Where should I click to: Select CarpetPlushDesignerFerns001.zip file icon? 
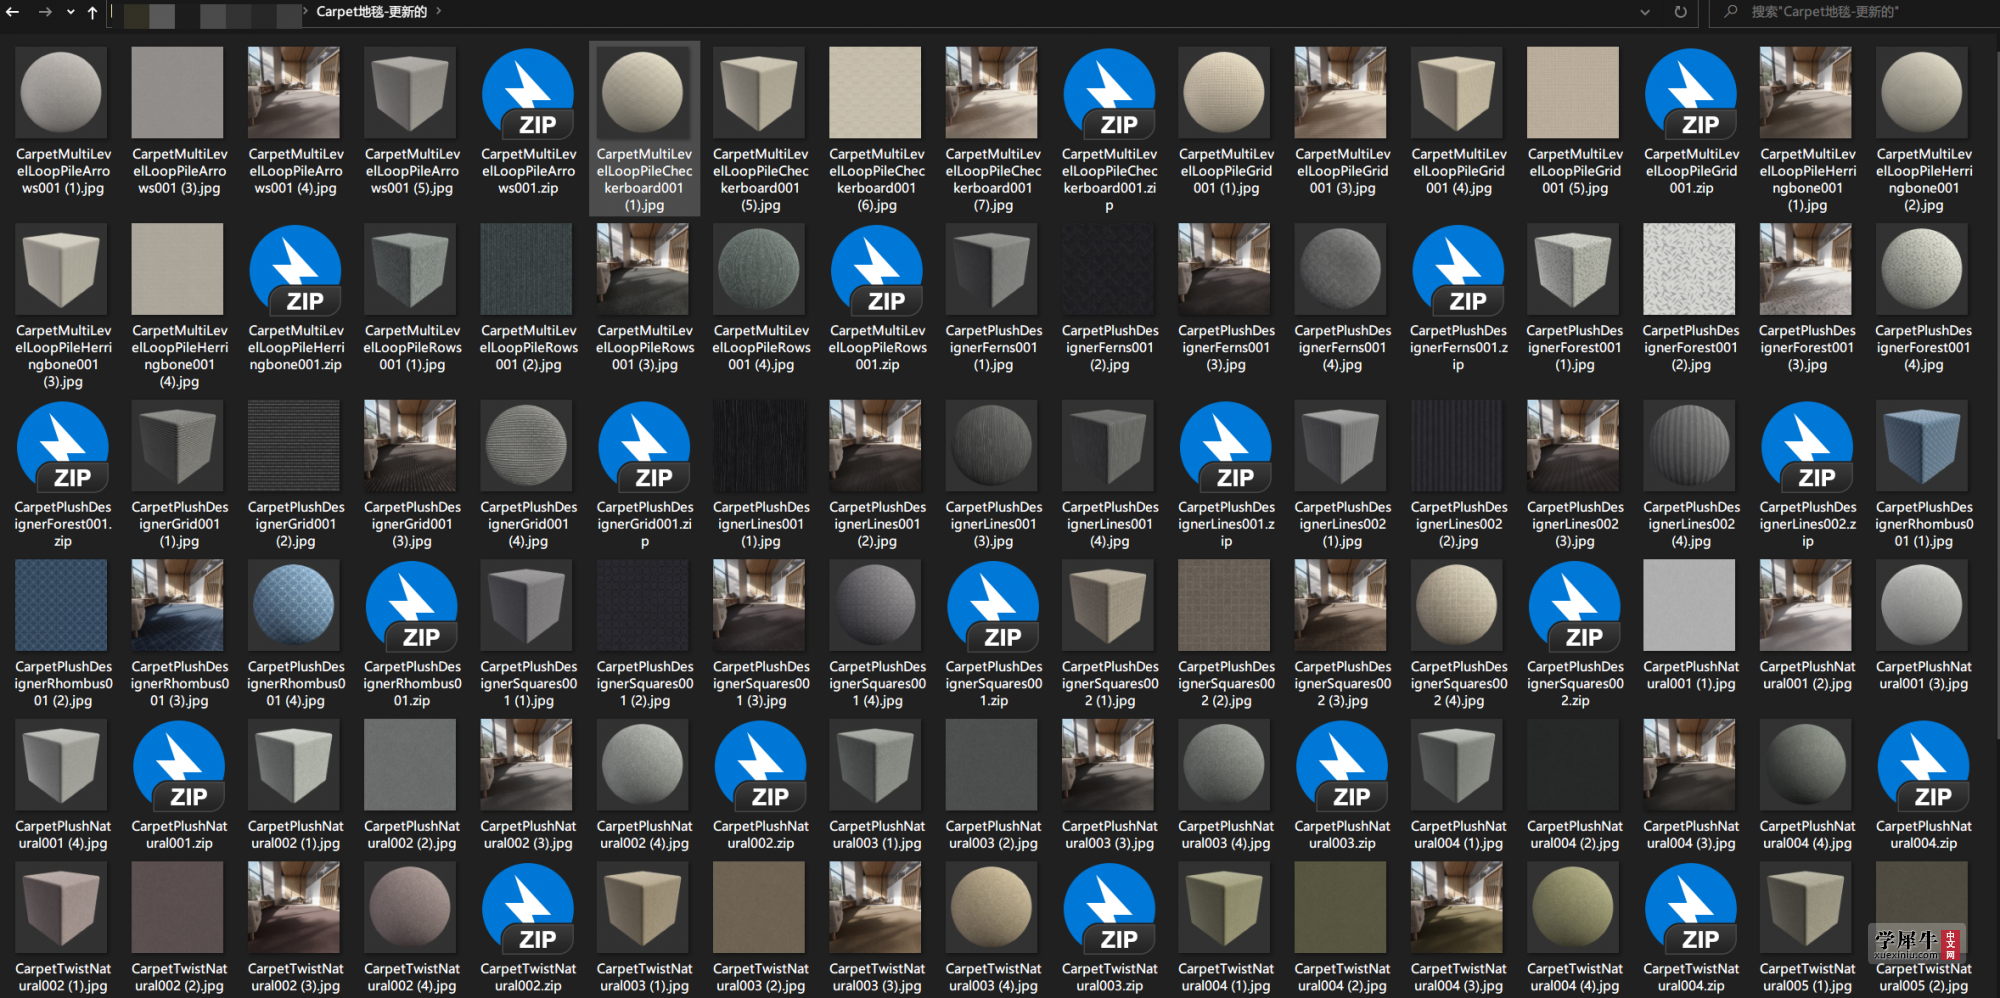1458,270
